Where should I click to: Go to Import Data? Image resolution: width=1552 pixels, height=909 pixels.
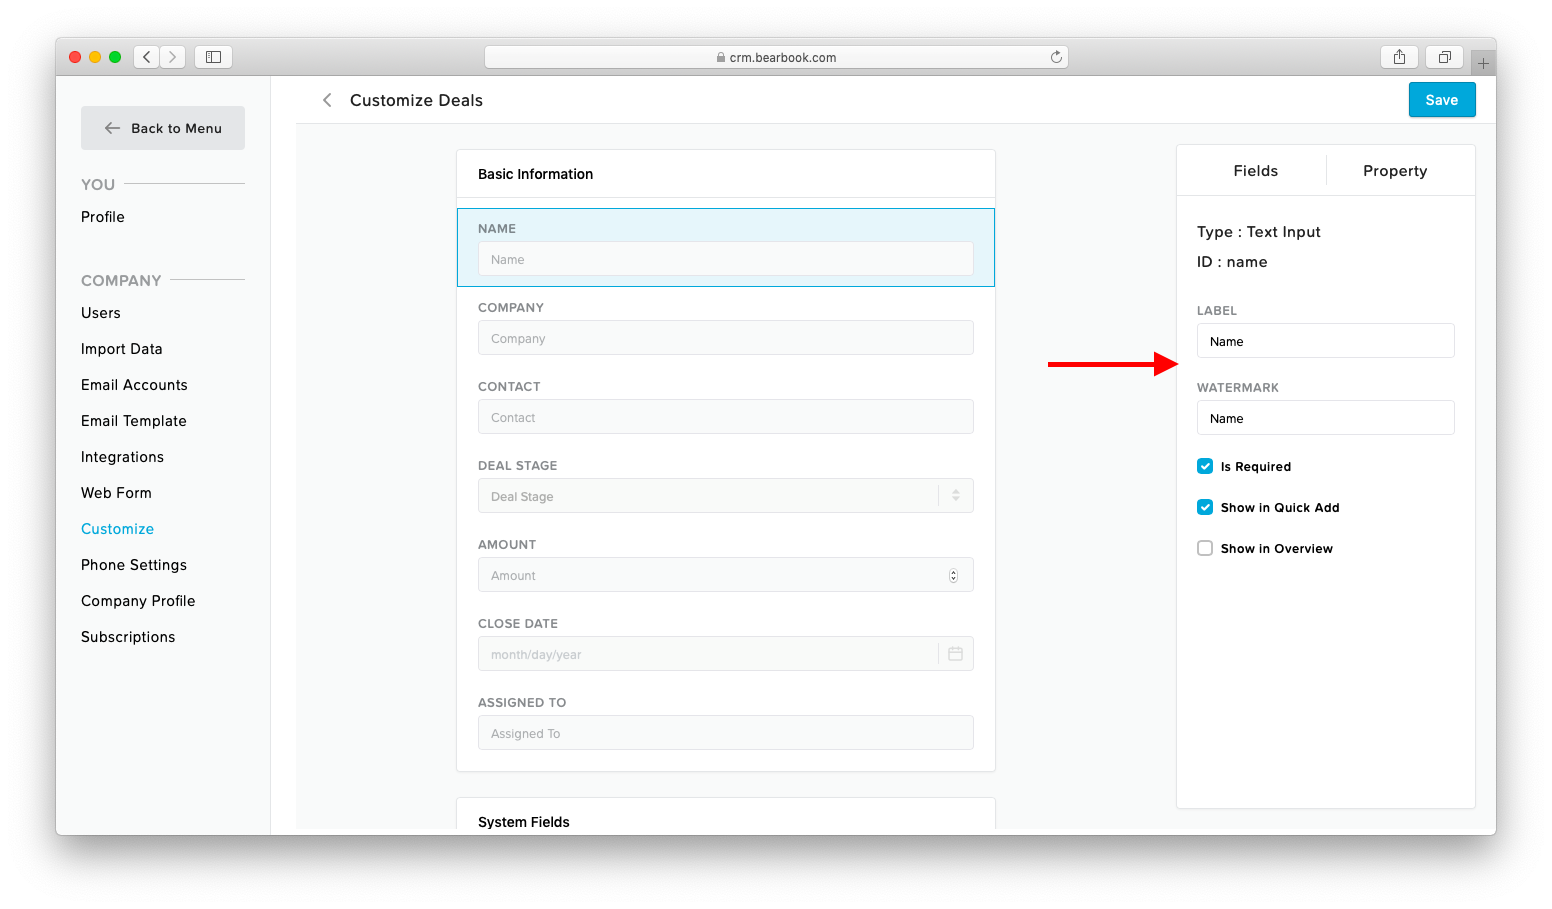click(x=122, y=349)
